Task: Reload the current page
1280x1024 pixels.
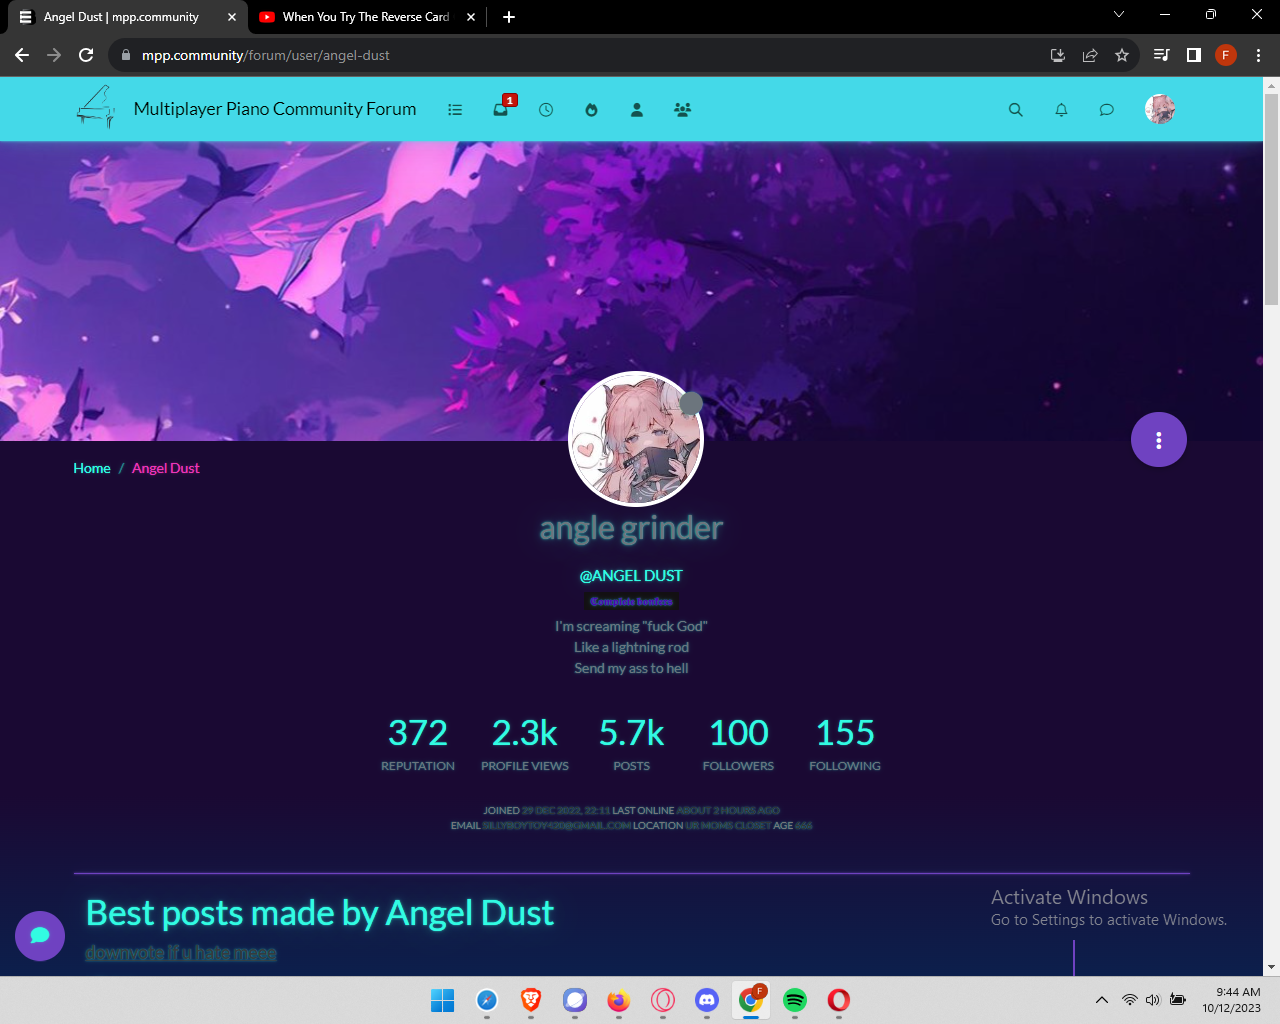Action: pyautogui.click(x=86, y=55)
